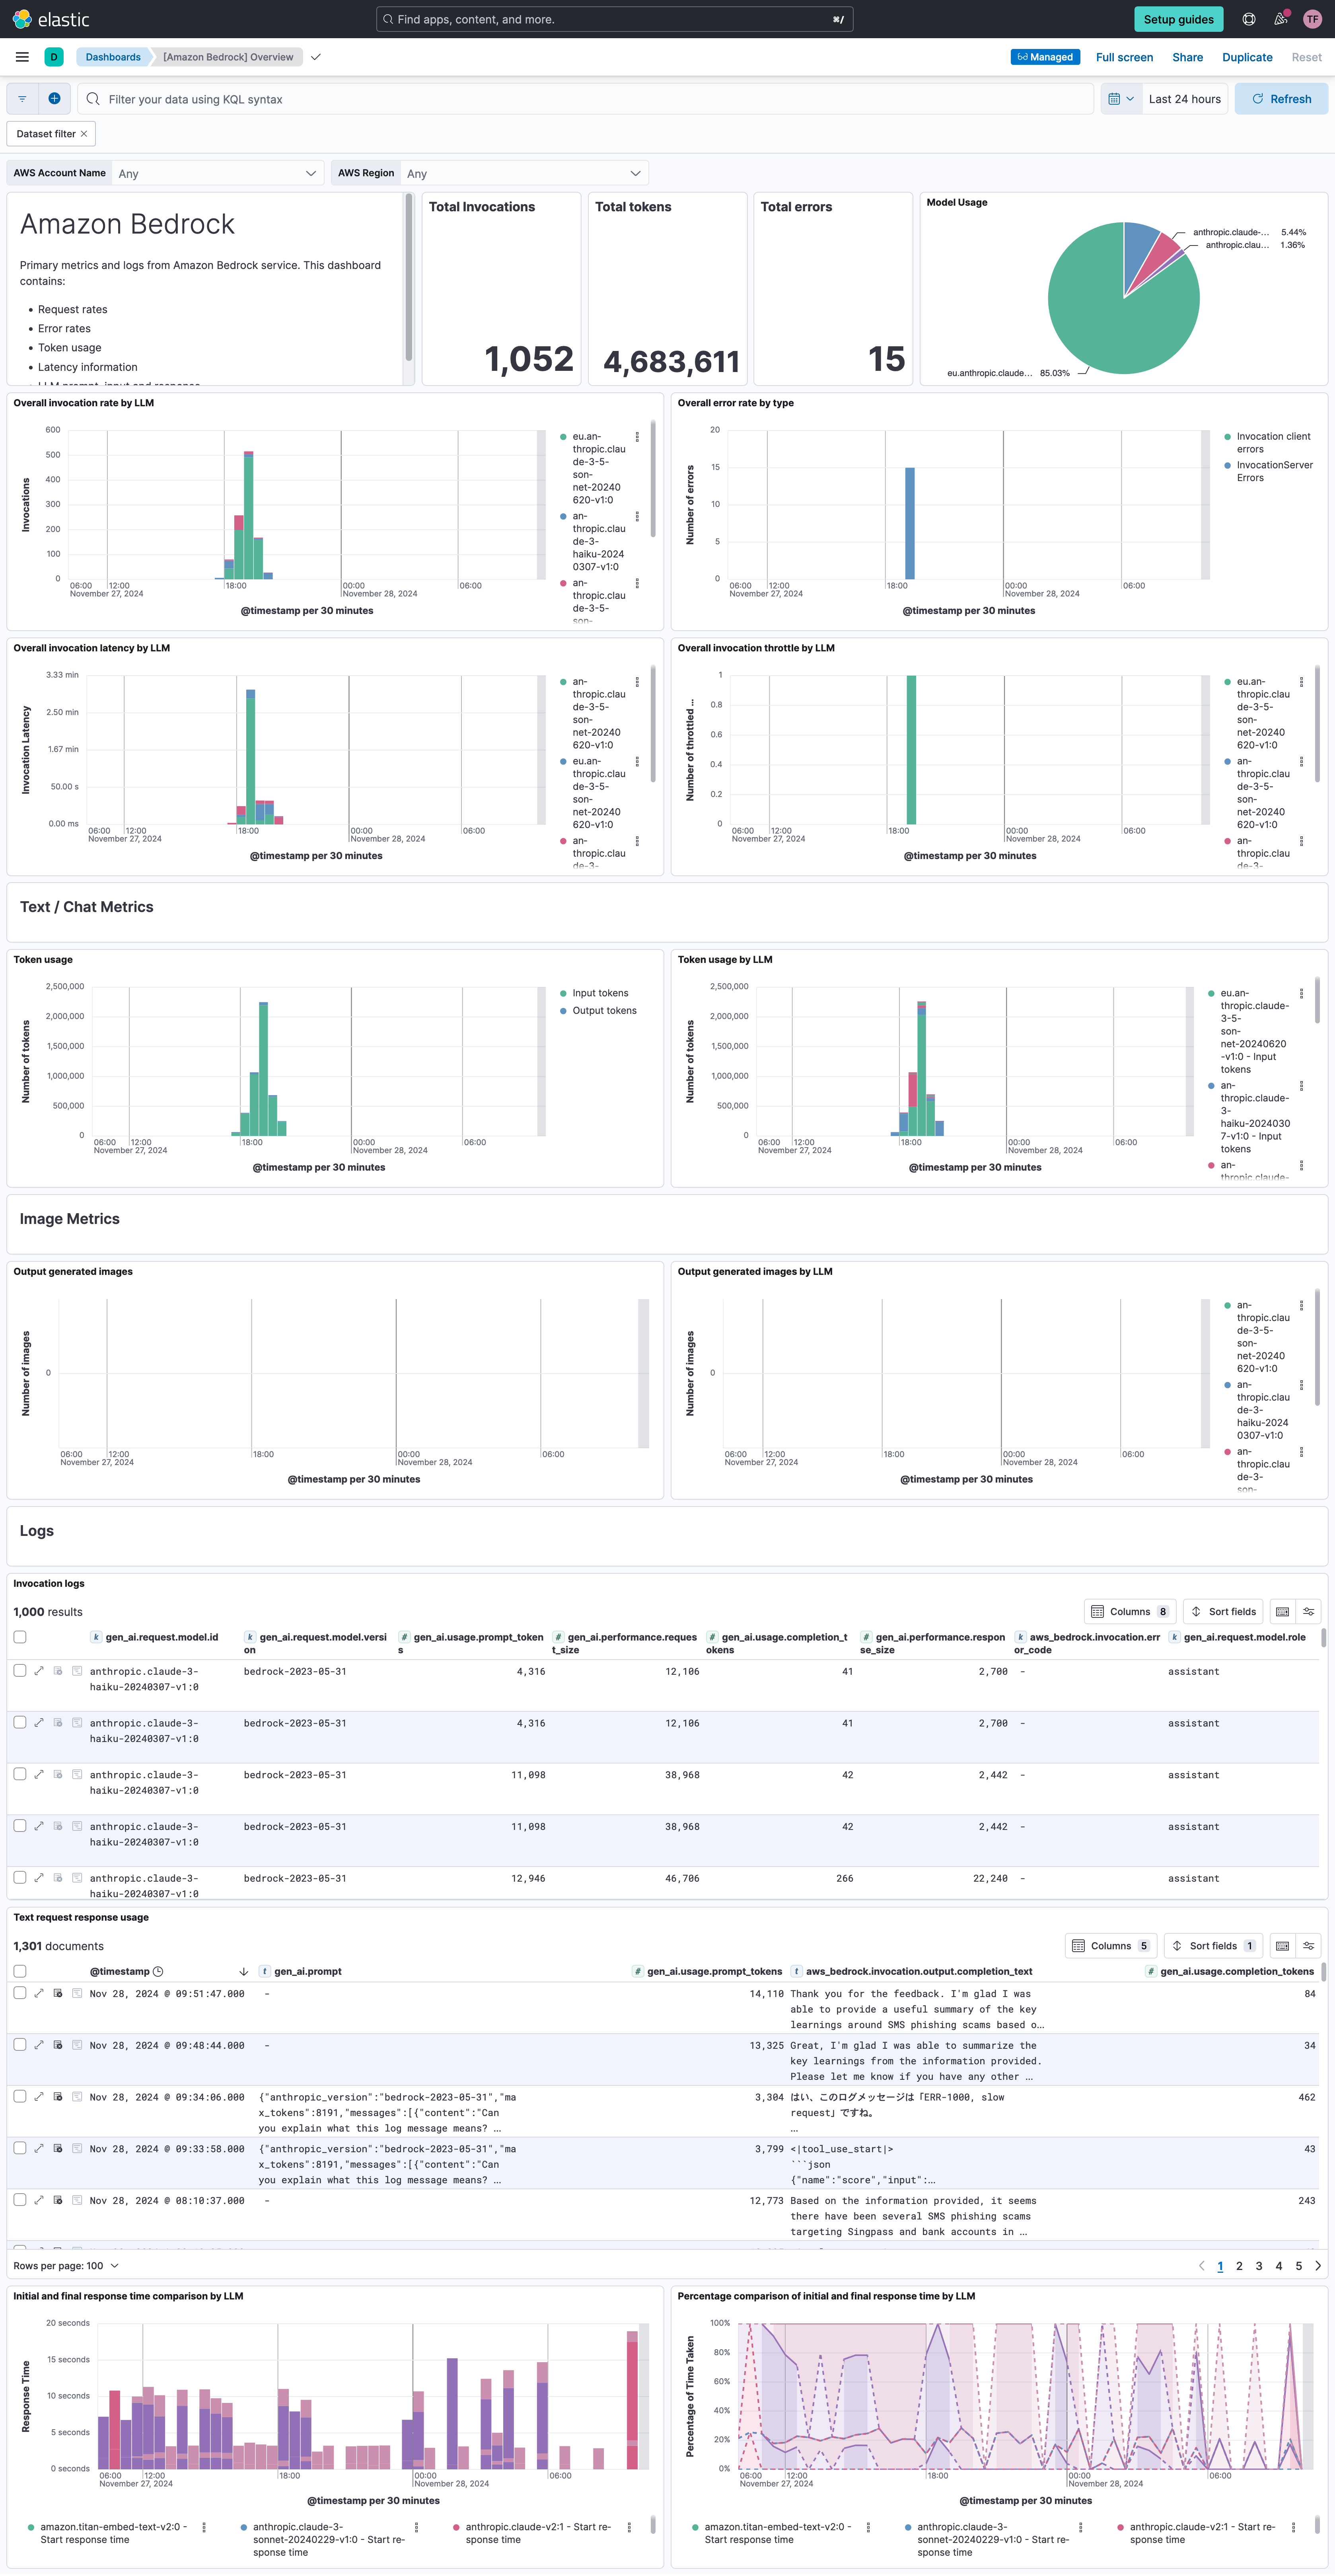Screen dimensions: 1335x2576
Task: Click the green Input tokens legend swatch
Action: click(562, 993)
